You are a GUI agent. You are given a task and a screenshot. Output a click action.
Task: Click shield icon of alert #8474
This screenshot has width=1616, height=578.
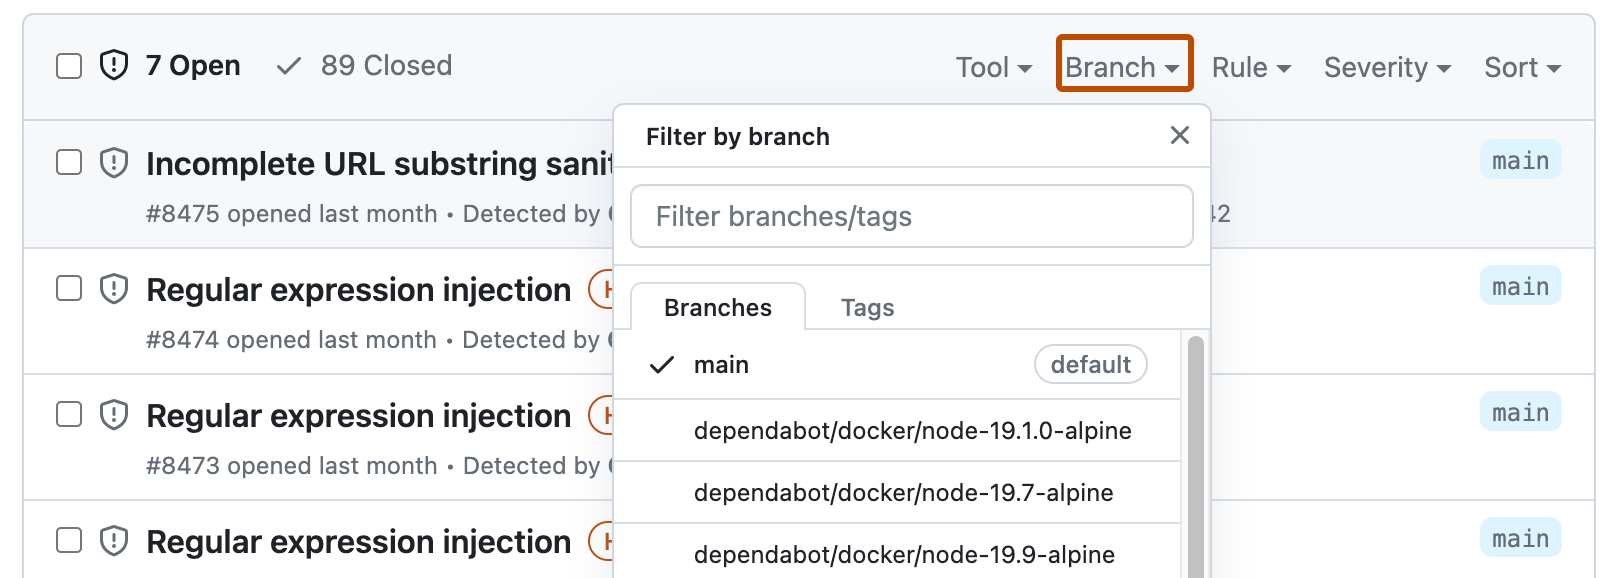[x=114, y=288]
